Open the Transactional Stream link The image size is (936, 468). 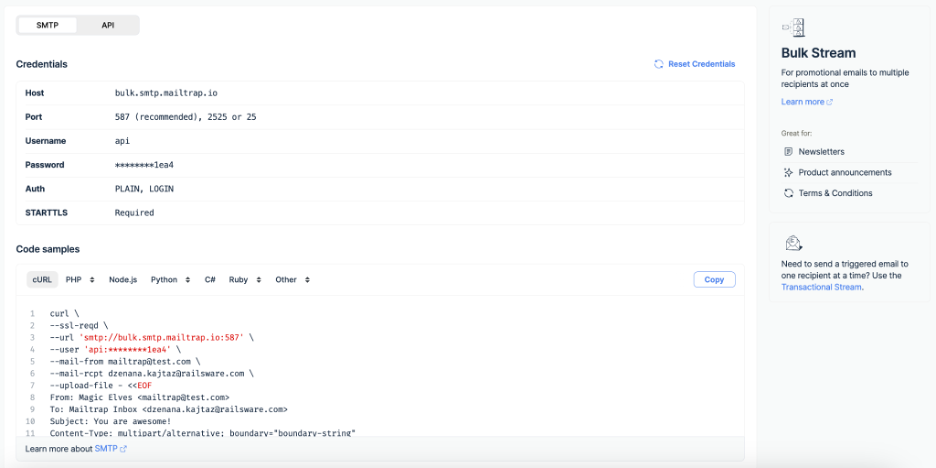821,287
